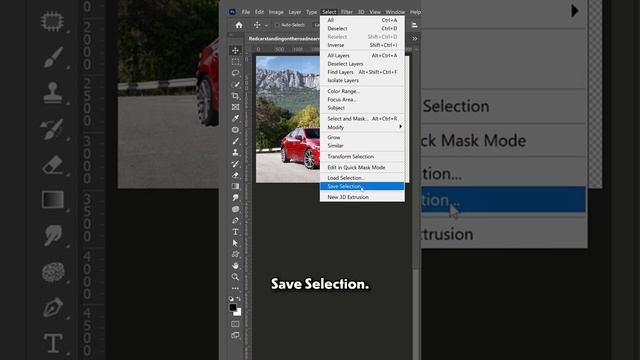Choose Select and Mask in the menu

(362, 119)
